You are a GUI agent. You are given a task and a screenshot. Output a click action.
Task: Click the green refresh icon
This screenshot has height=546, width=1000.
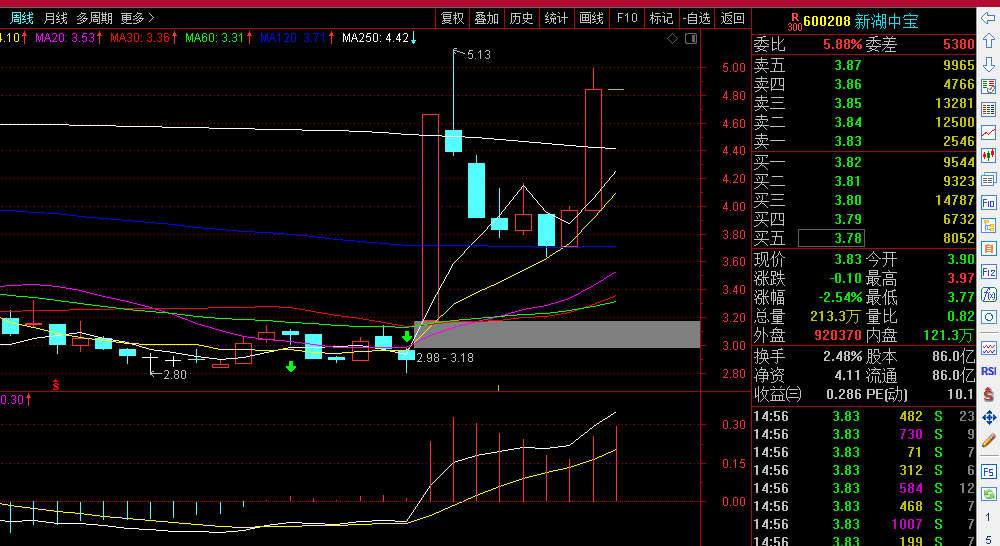coord(988,494)
